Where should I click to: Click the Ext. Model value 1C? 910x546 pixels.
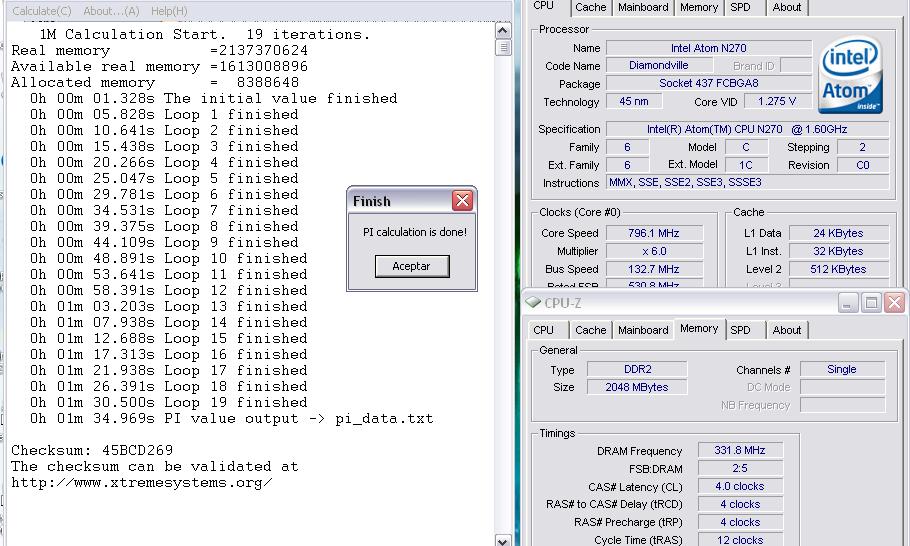(746, 165)
